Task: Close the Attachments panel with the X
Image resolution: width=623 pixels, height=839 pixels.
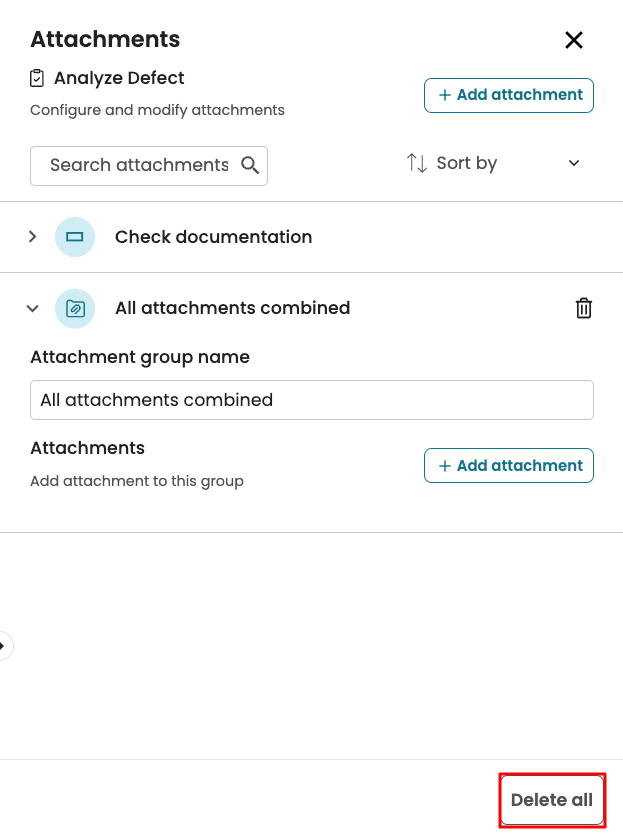Action: (x=574, y=40)
